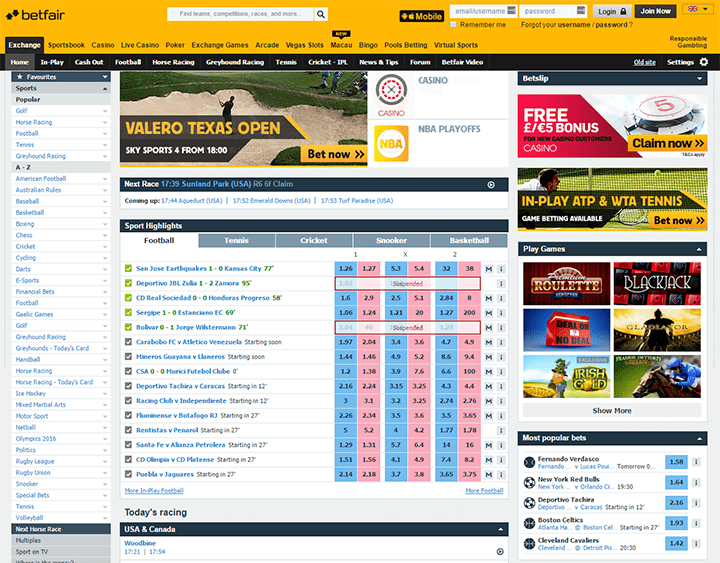Image resolution: width=720 pixels, height=563 pixels.
Task: Toggle the Remember me checkbox
Action: coord(454,25)
